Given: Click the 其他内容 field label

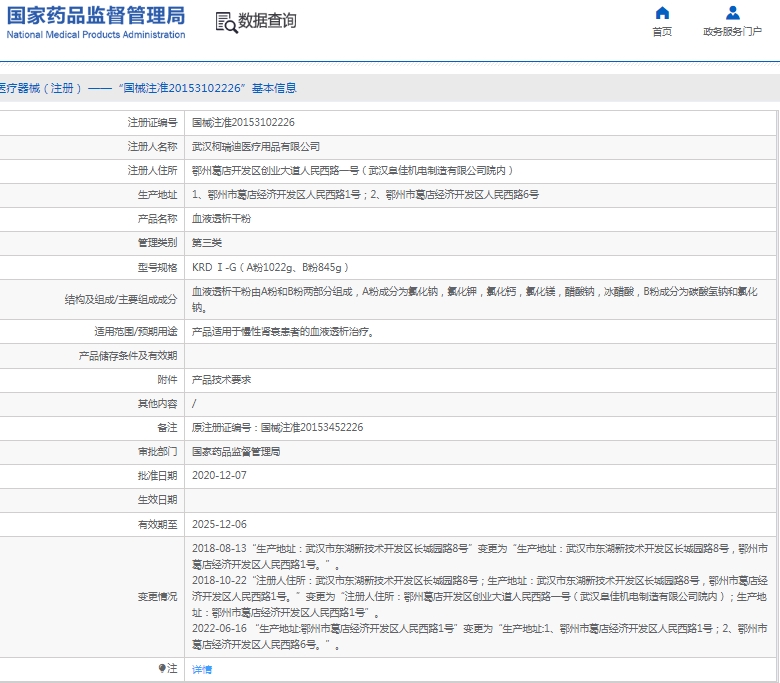Looking at the screenshot, I should click(x=157, y=403).
